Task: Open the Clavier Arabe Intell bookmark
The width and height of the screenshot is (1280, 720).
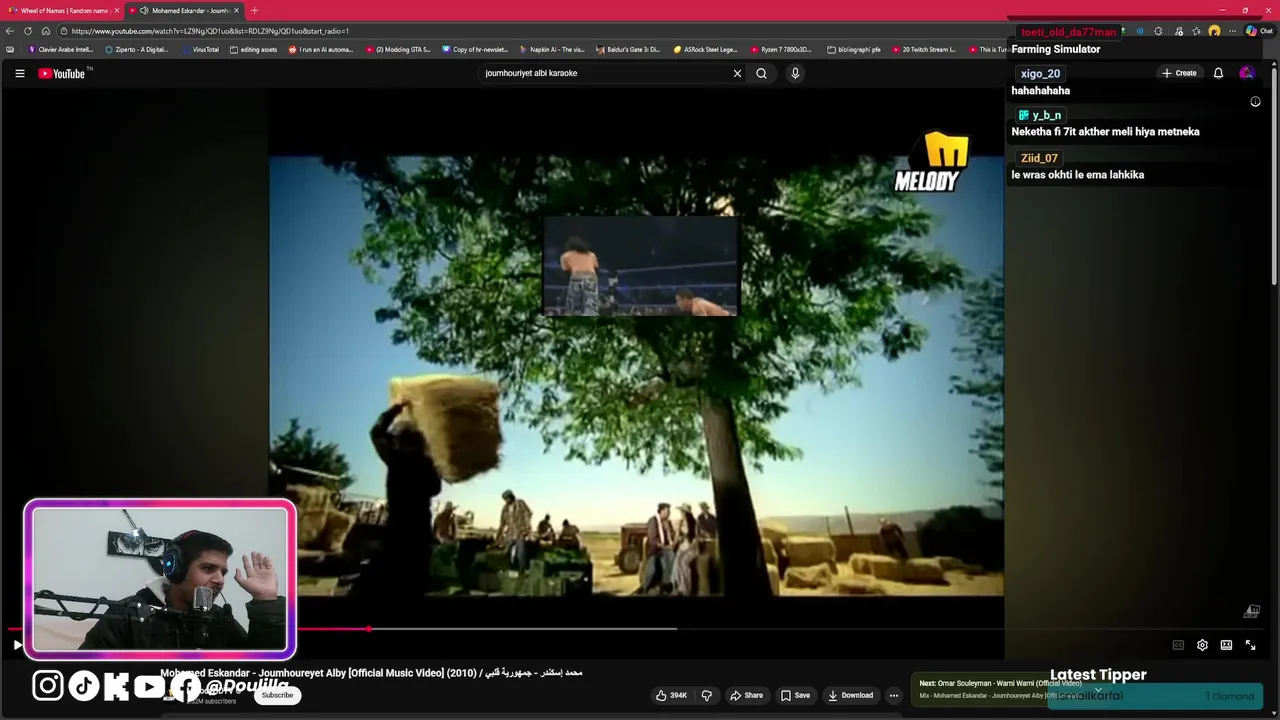Action: [61, 49]
